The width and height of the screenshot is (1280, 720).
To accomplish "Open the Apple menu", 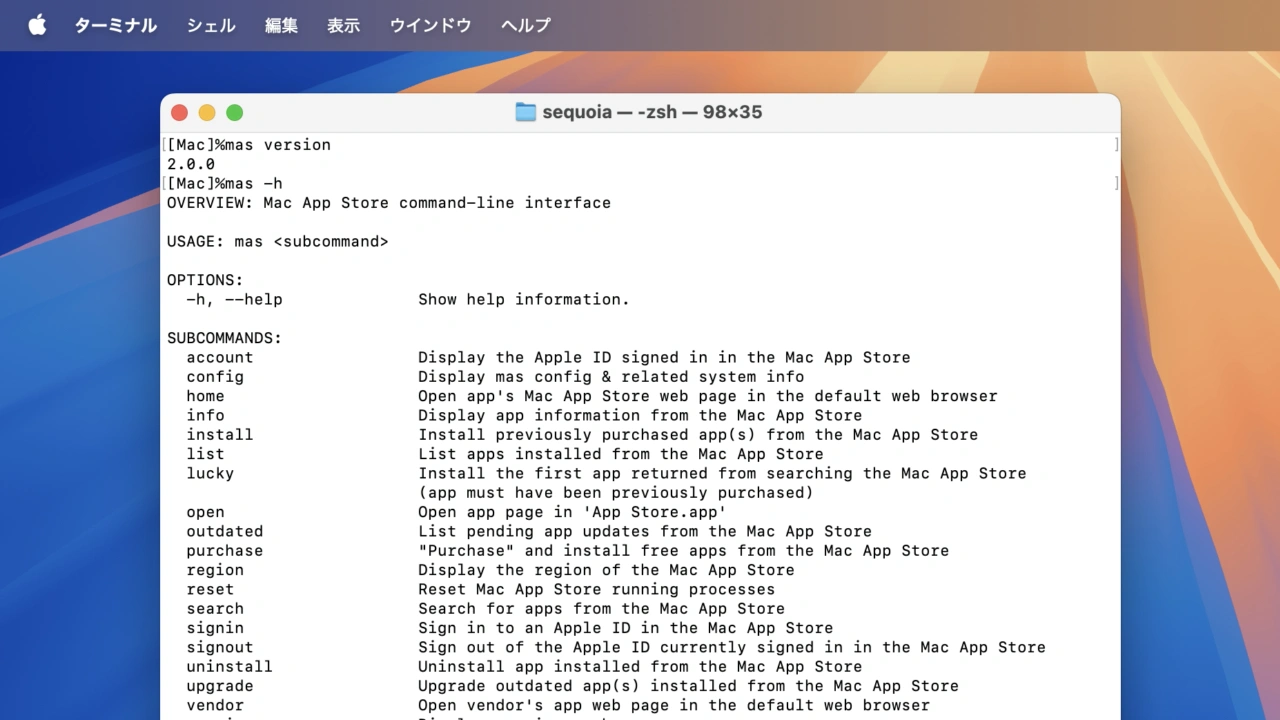I will coord(37,25).
